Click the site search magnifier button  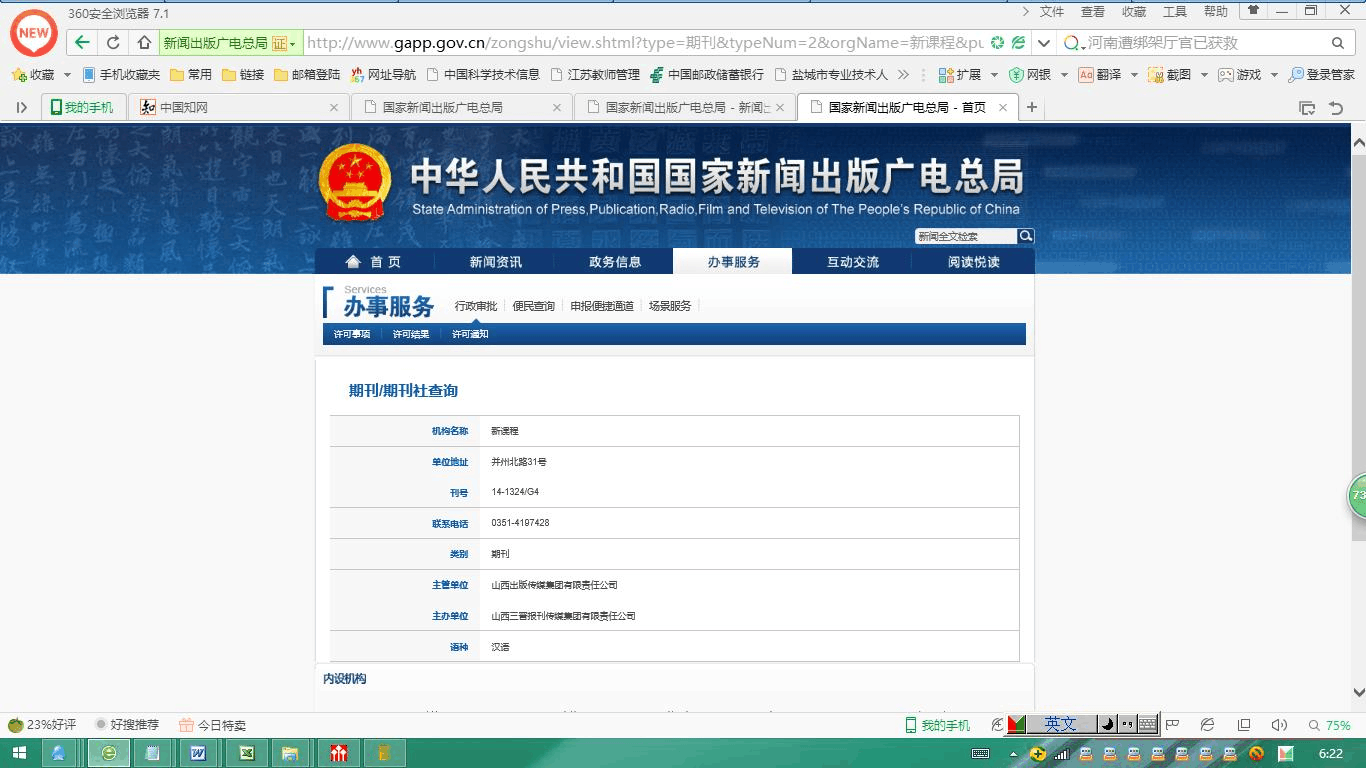(1026, 236)
